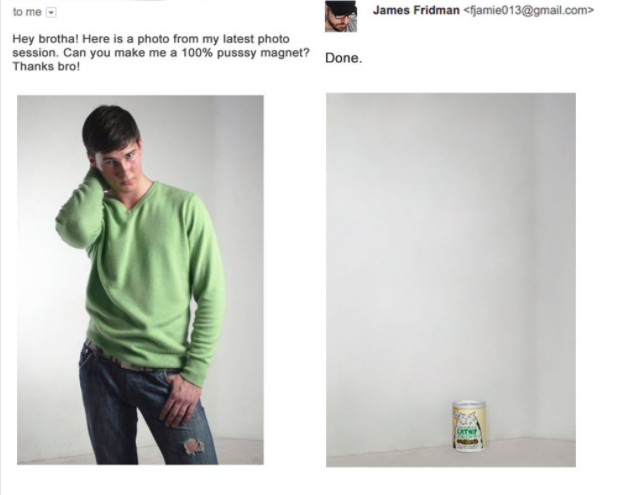The height and width of the screenshot is (495, 620).
Task: Click the black cap in the avatar
Action: (x=341, y=7)
